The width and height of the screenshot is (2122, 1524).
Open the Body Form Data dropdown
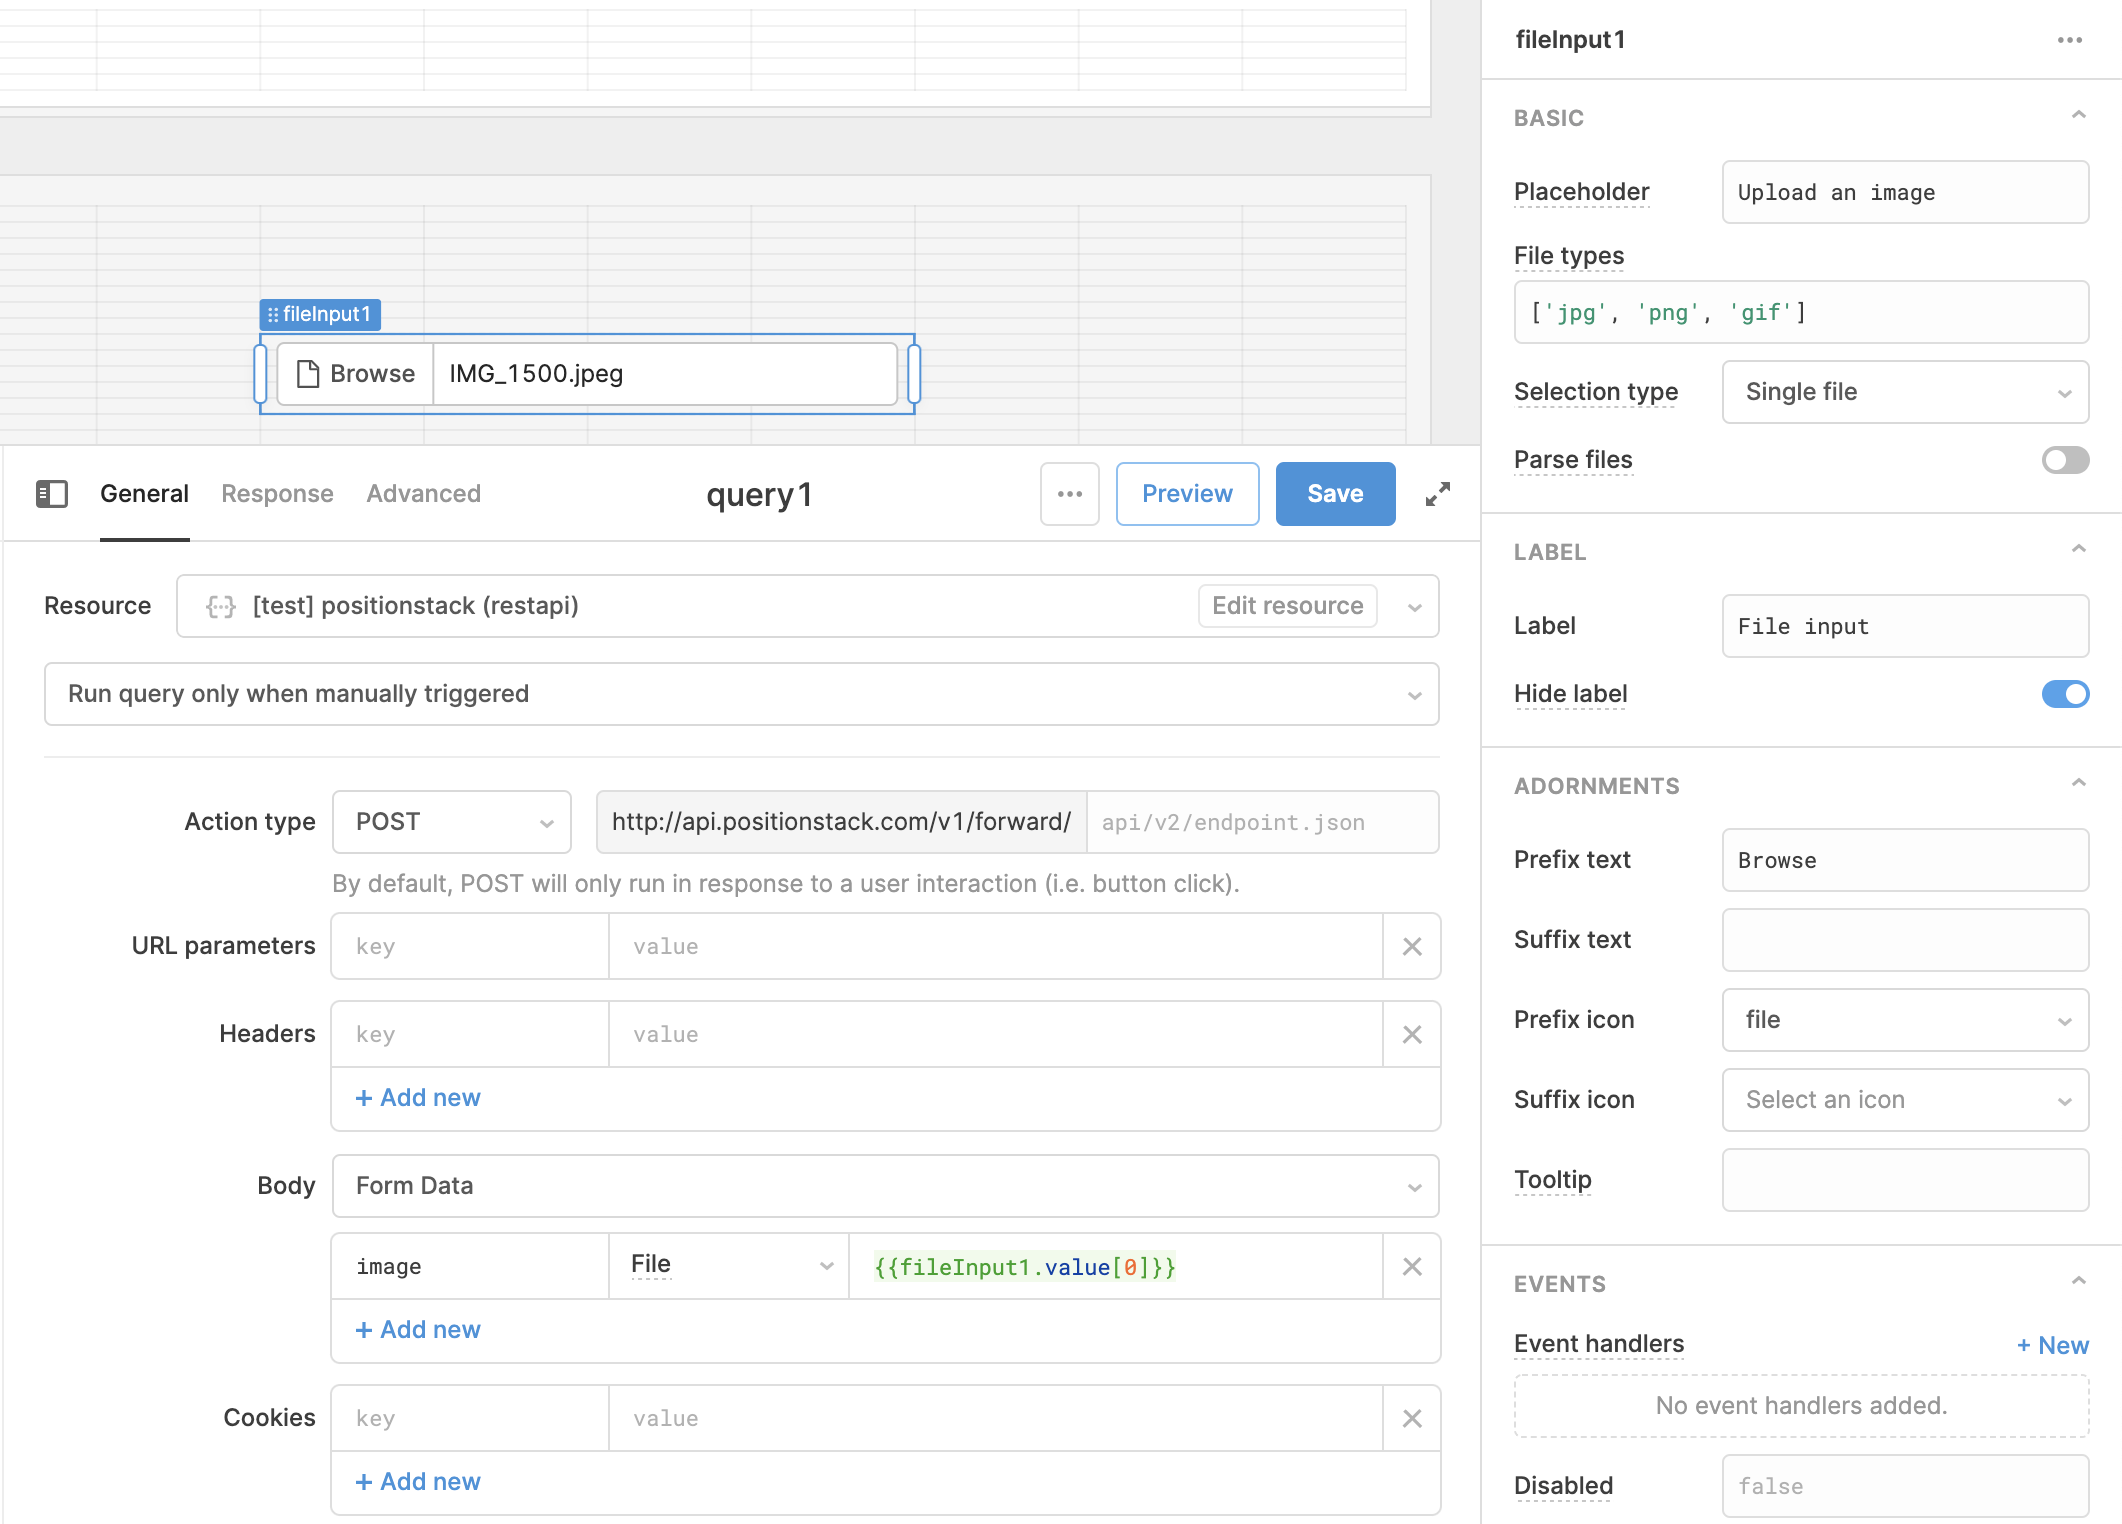[886, 1186]
